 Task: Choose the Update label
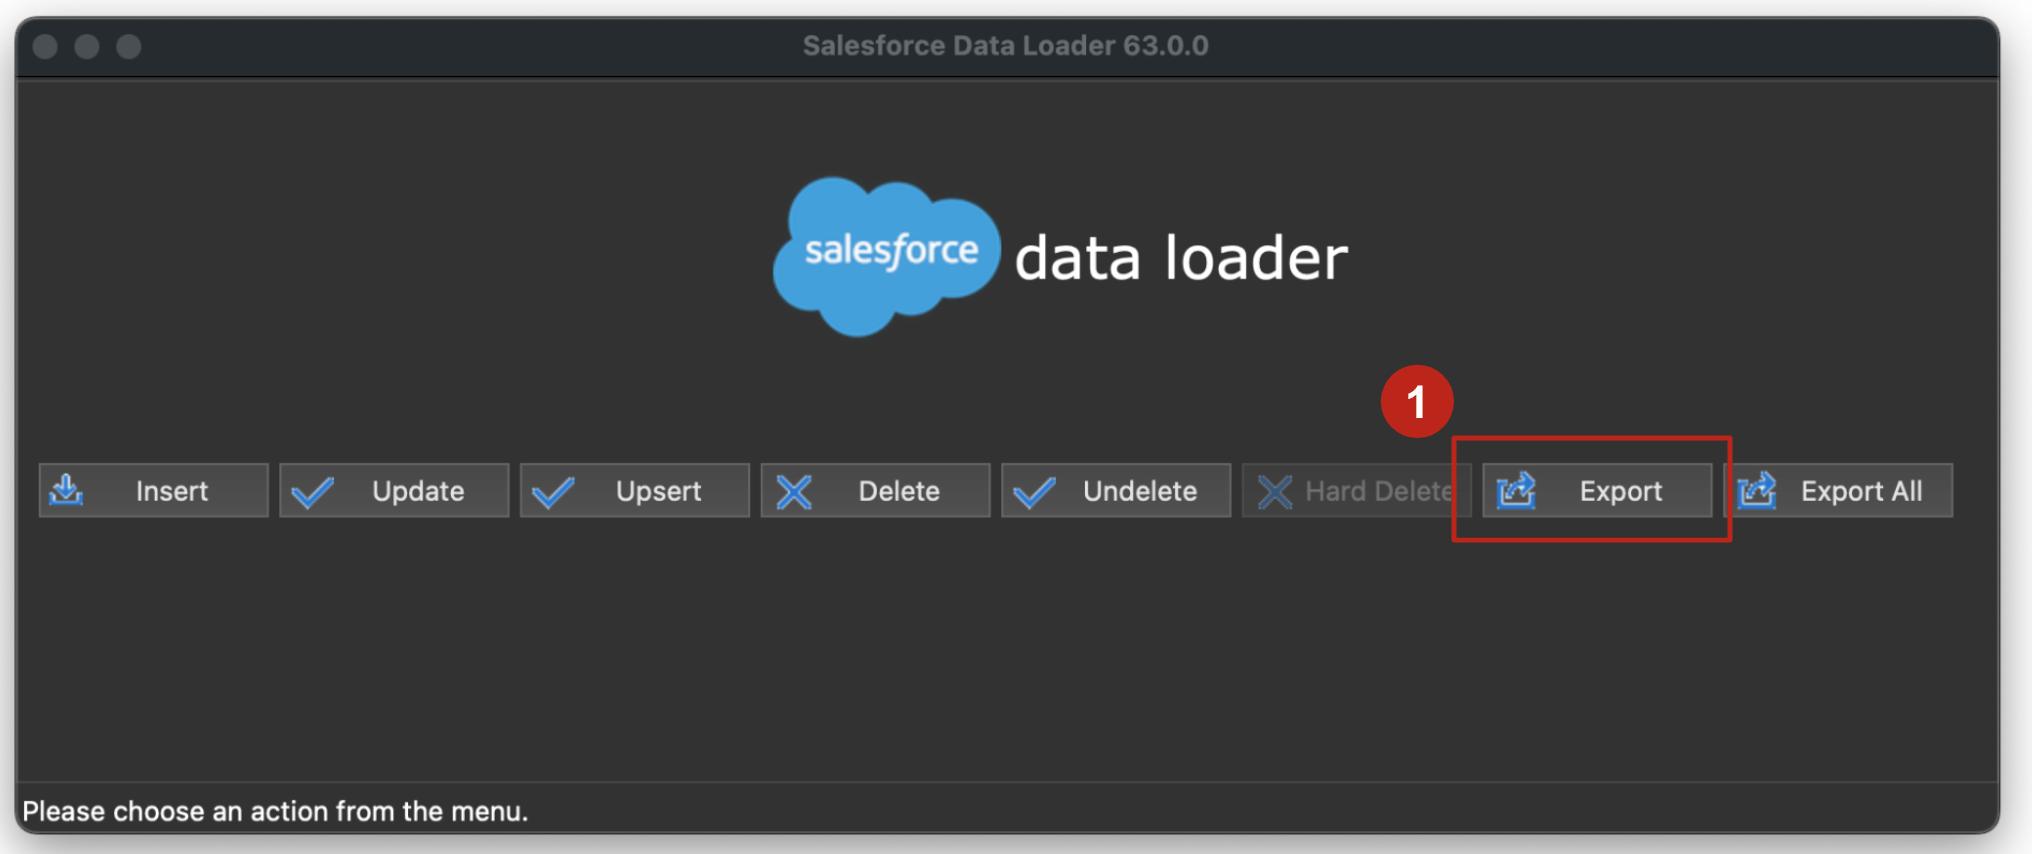coord(418,491)
